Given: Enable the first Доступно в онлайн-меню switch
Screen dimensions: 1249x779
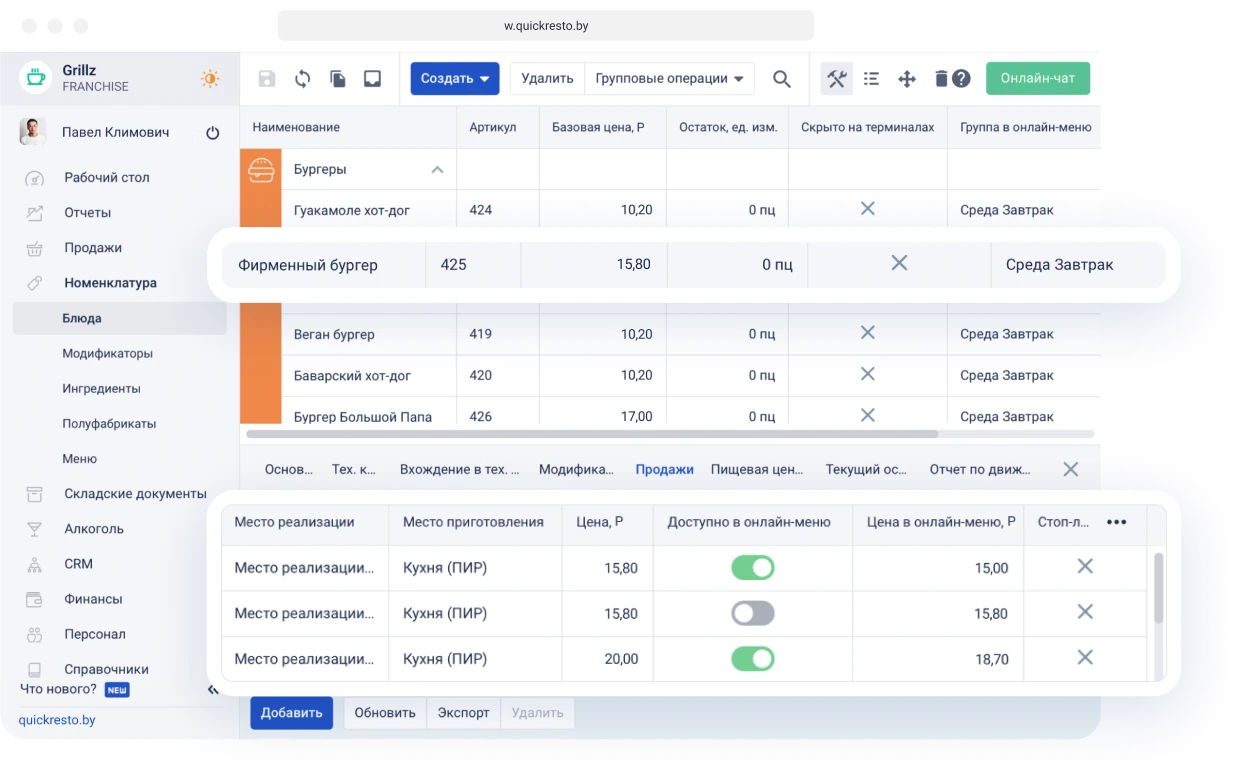Looking at the screenshot, I should coord(753,567).
